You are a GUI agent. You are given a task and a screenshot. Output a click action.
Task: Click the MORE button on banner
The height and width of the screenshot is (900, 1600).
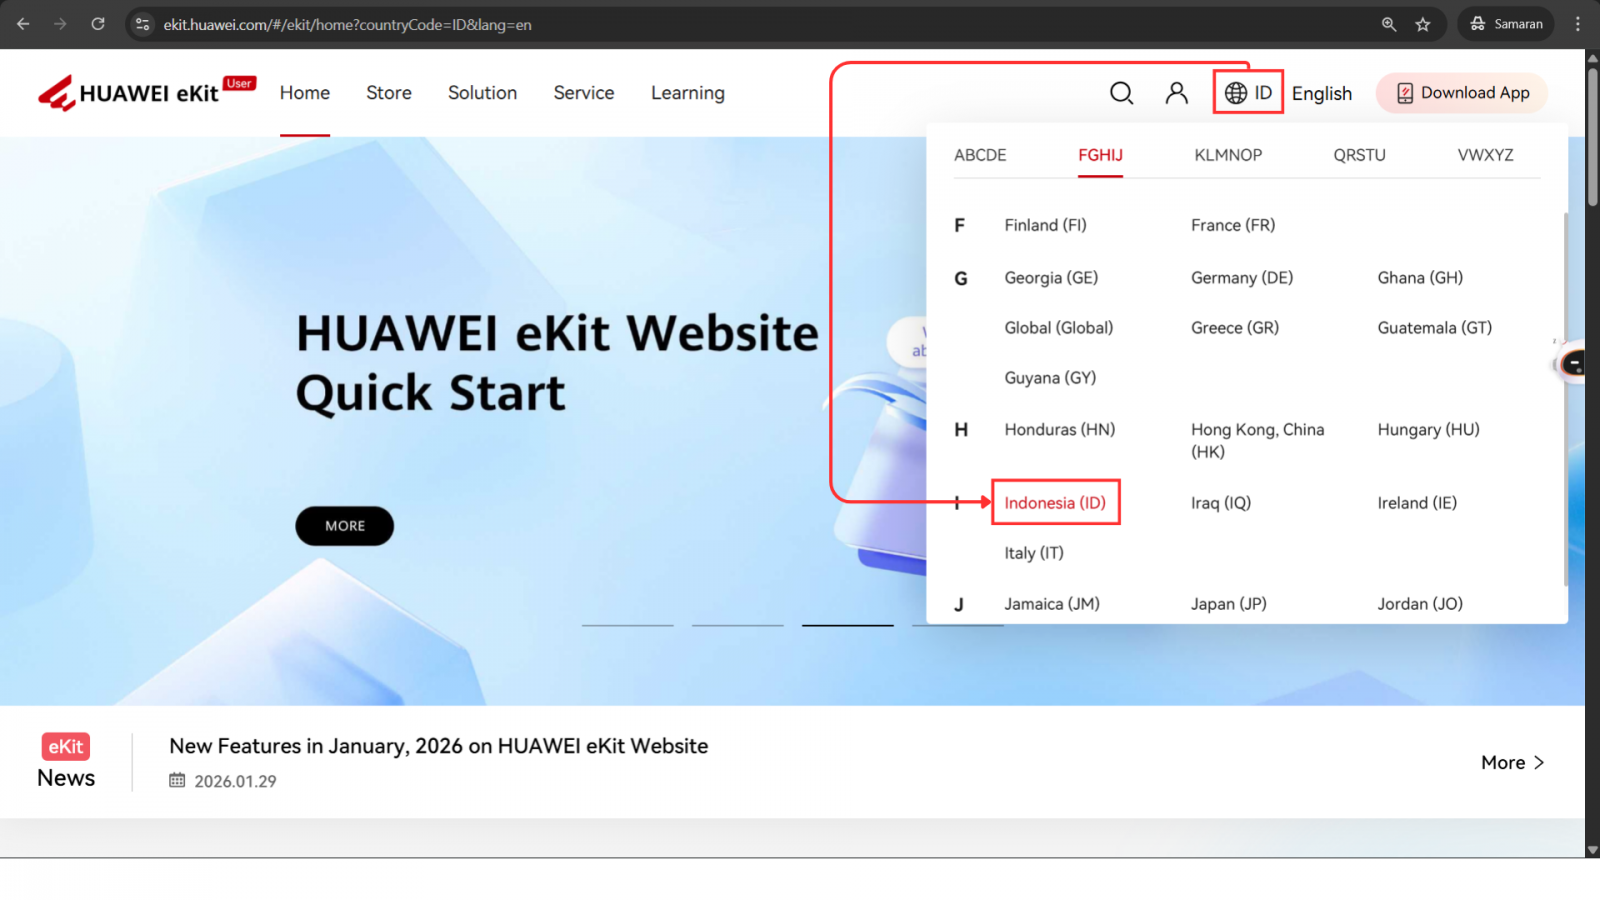[x=344, y=526]
